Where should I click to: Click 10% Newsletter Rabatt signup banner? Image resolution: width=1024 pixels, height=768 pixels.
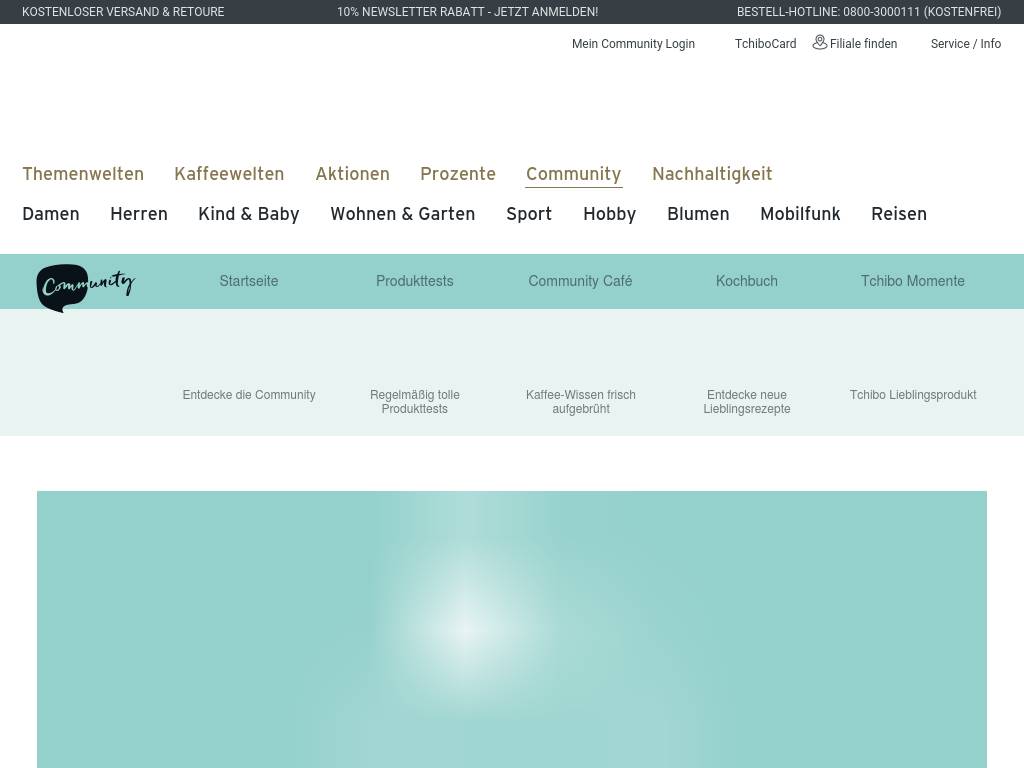coord(467,12)
